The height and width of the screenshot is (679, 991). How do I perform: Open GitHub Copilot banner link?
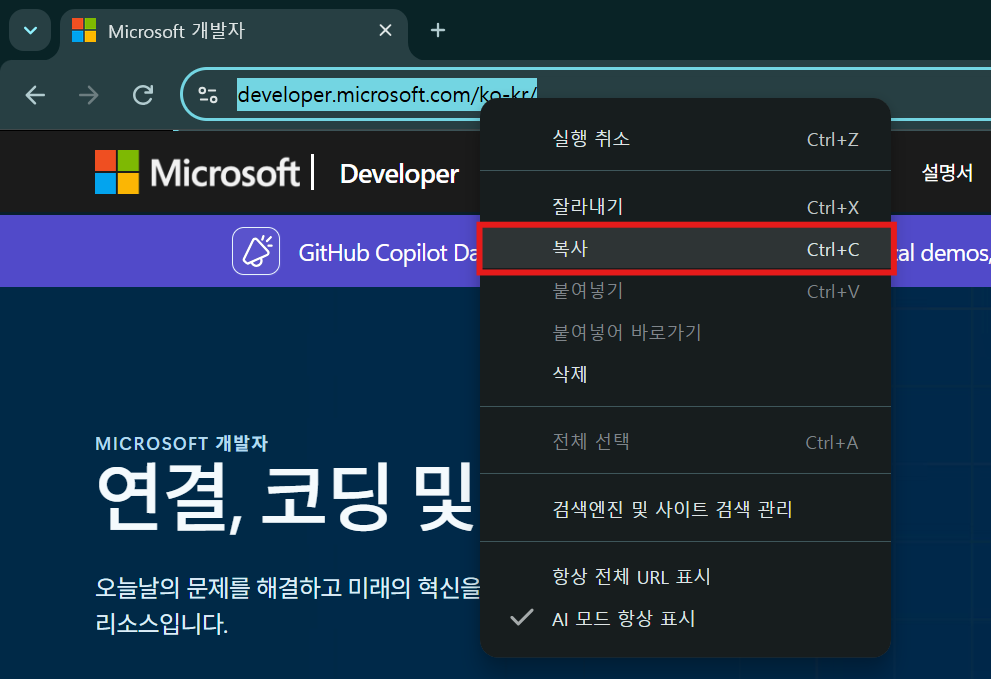point(388,253)
